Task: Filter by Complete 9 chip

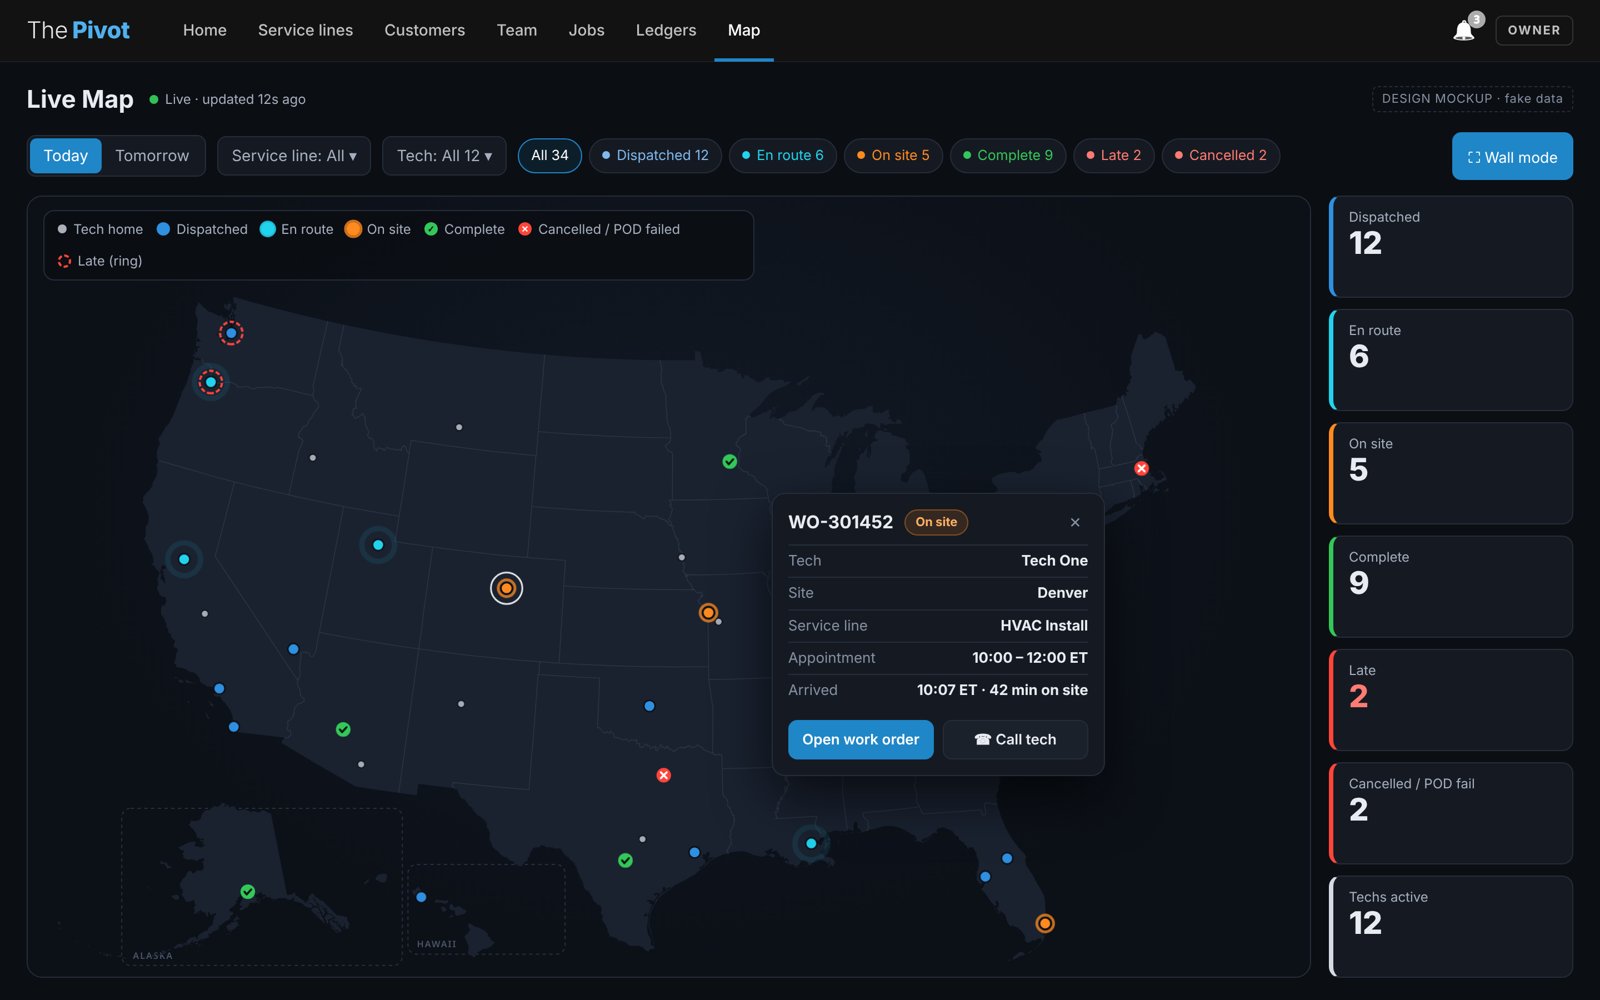Action: pyautogui.click(x=1008, y=155)
